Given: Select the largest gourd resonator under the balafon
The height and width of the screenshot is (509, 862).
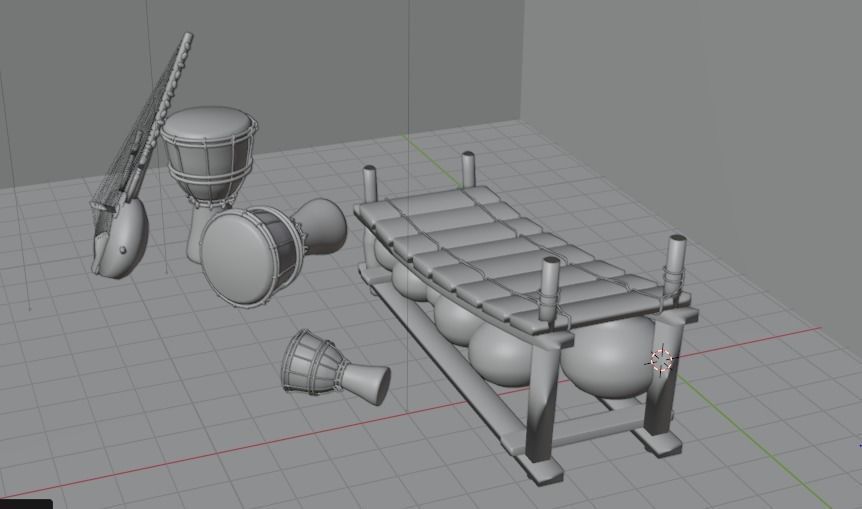Looking at the screenshot, I should (x=610, y=357).
